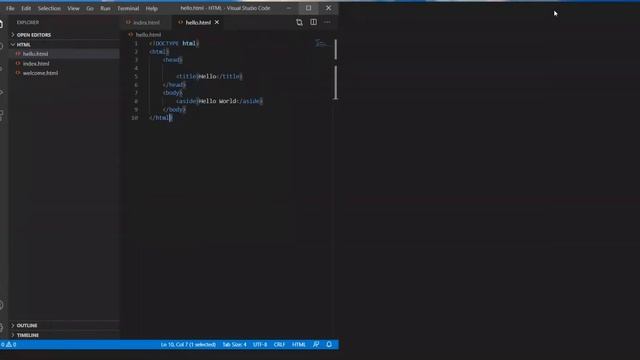
Task: Select the UTF-8 encoding indicator
Action: point(260,344)
